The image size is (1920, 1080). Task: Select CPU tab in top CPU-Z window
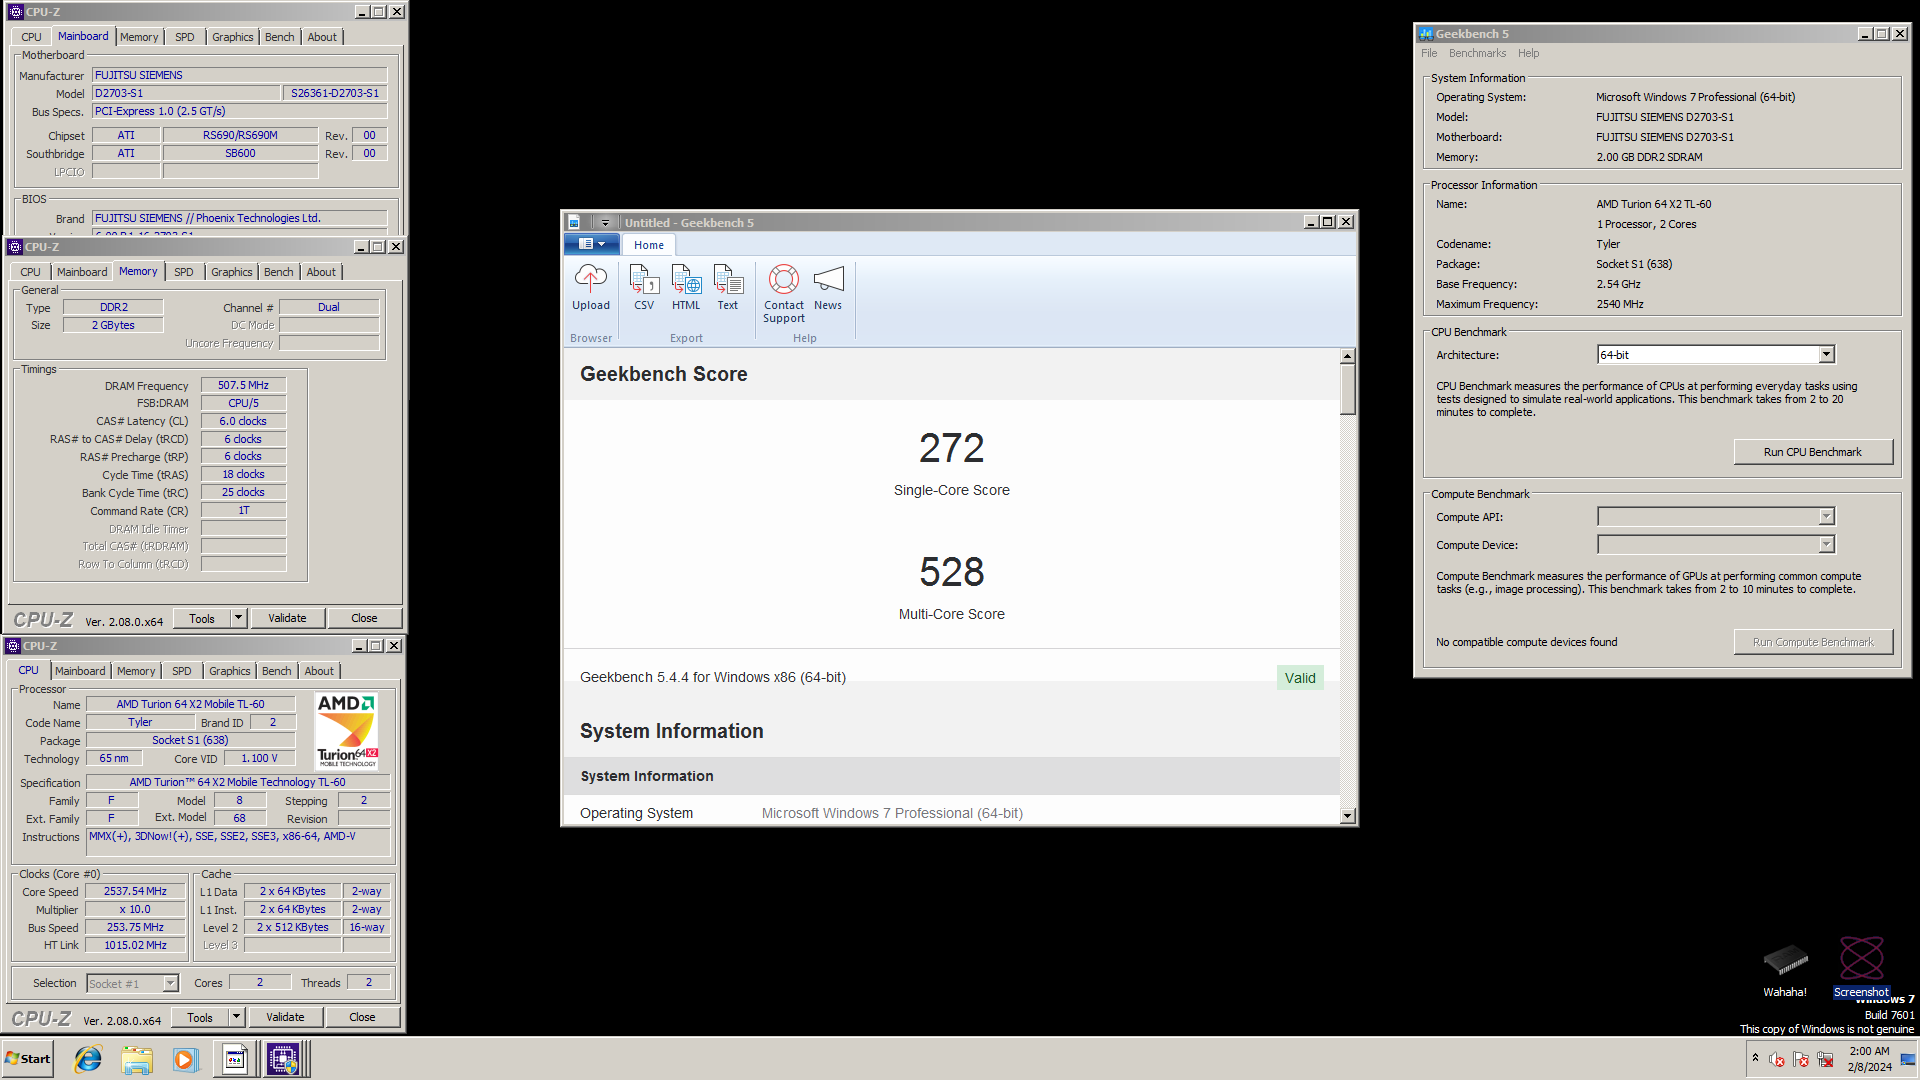click(32, 37)
